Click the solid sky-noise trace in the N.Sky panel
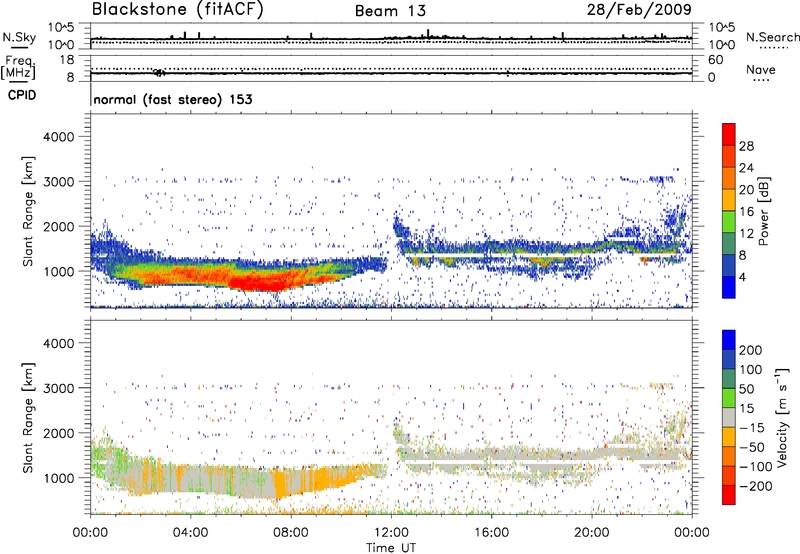The image size is (800, 554). point(391,39)
